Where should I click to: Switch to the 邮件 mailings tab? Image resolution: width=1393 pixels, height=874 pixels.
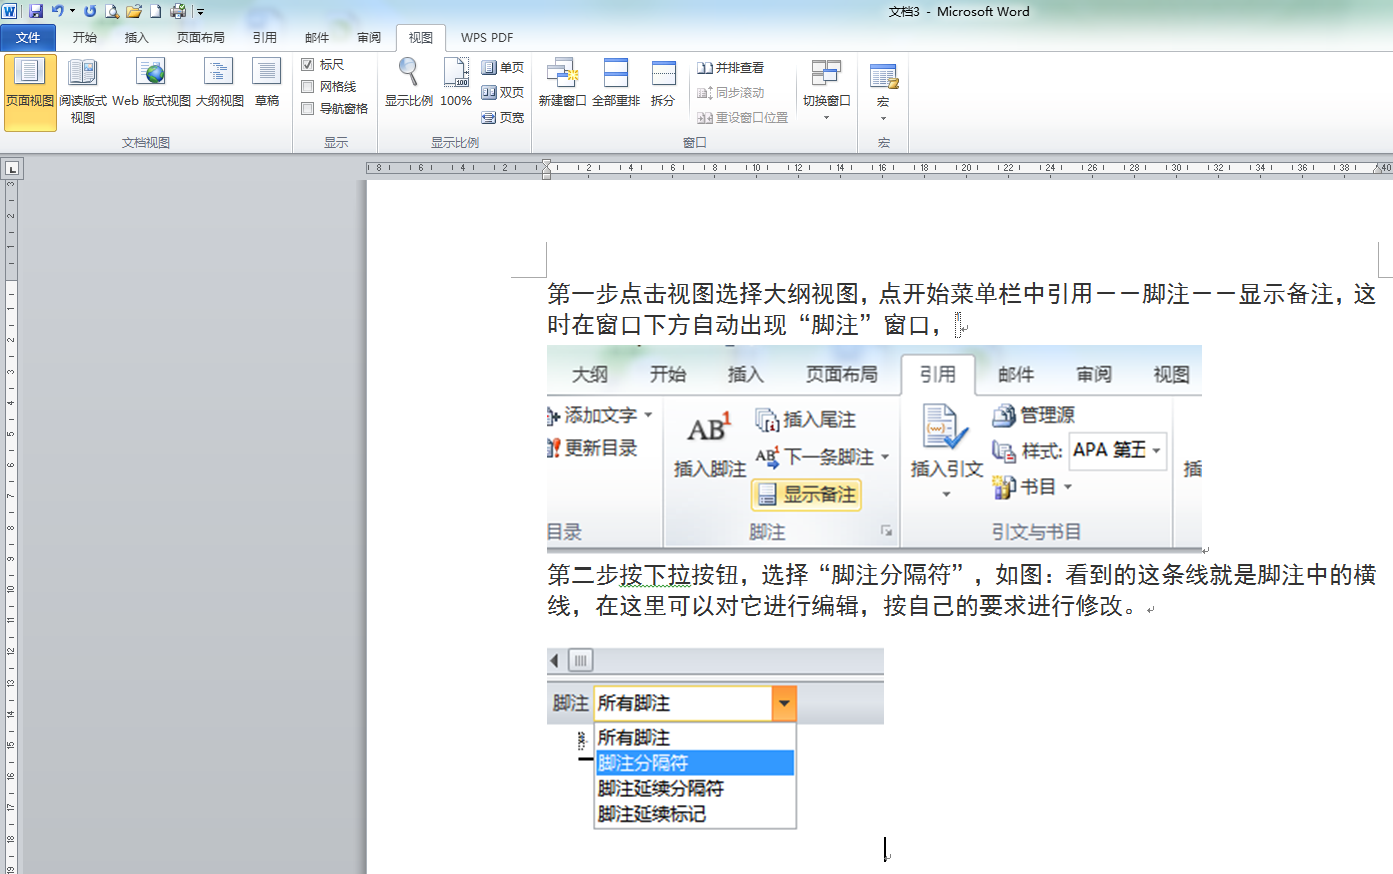[x=317, y=38]
